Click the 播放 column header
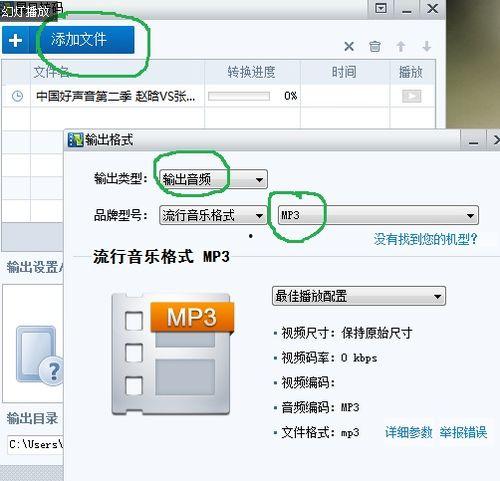Image resolution: width=500 pixels, height=481 pixels. click(x=411, y=72)
